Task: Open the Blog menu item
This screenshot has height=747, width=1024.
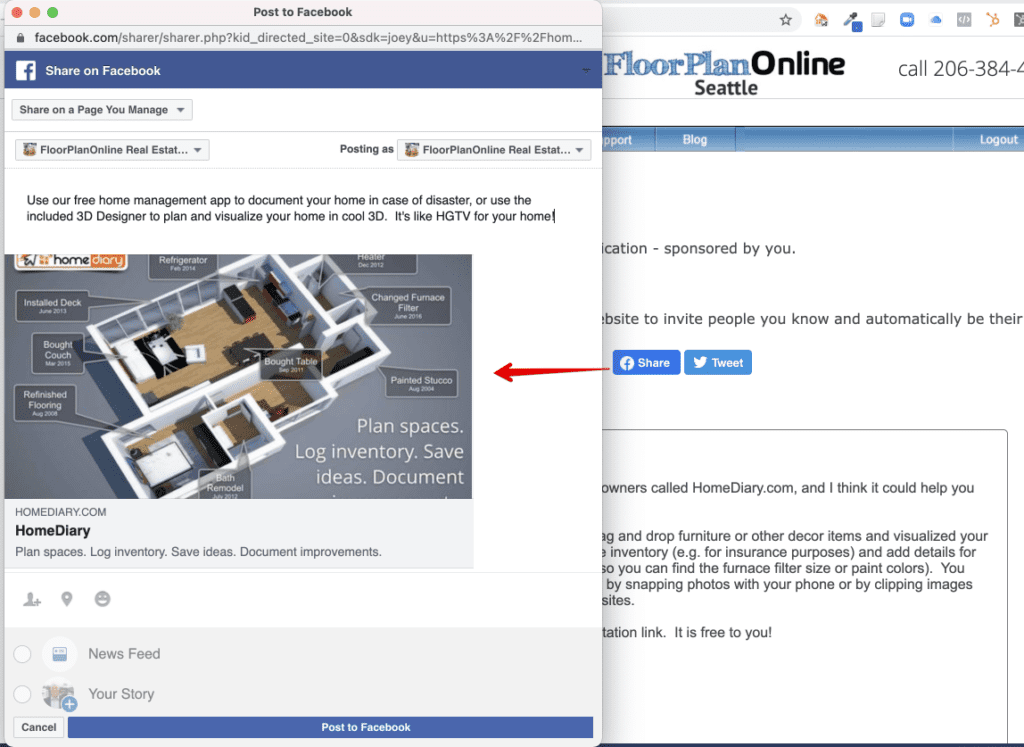Action: click(695, 140)
